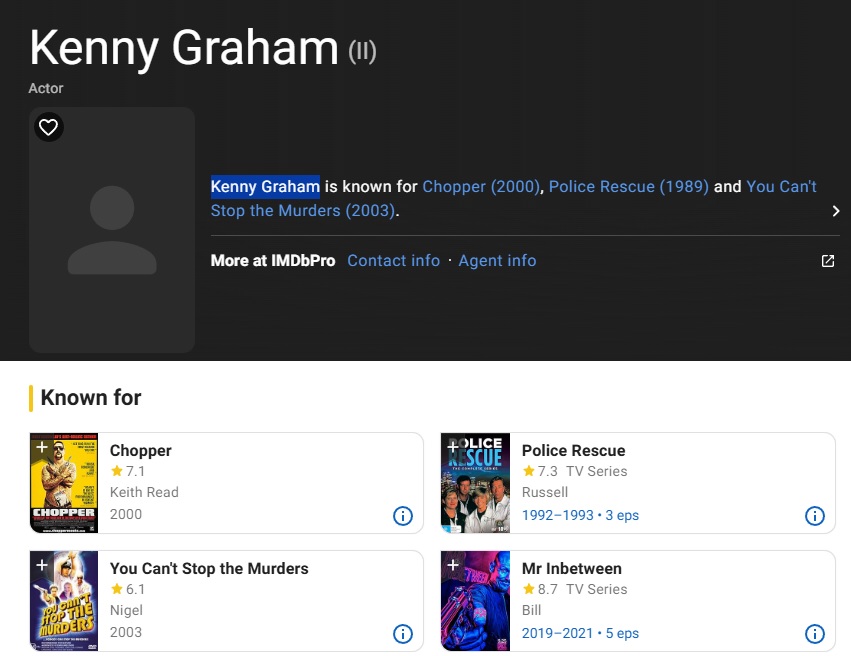Click the placeholder profile photo
Viewport: 851px width, 656px height.
(112, 230)
